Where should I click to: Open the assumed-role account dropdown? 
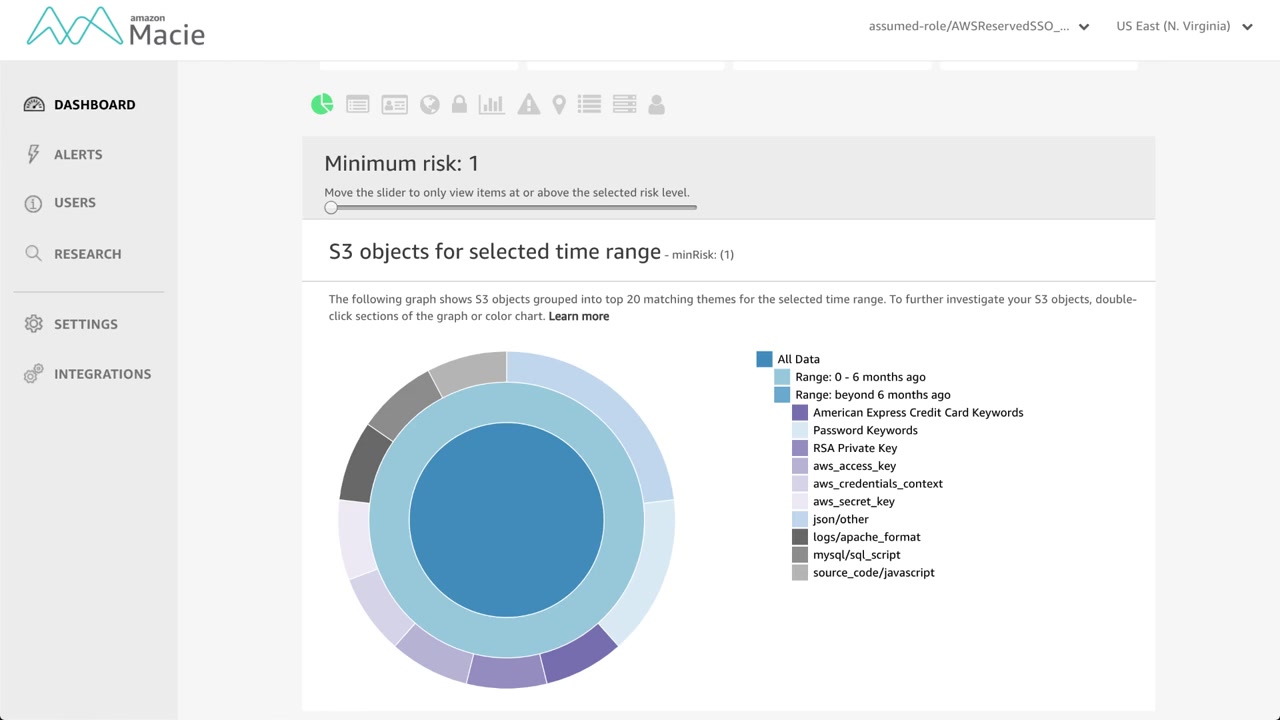[x=978, y=27]
